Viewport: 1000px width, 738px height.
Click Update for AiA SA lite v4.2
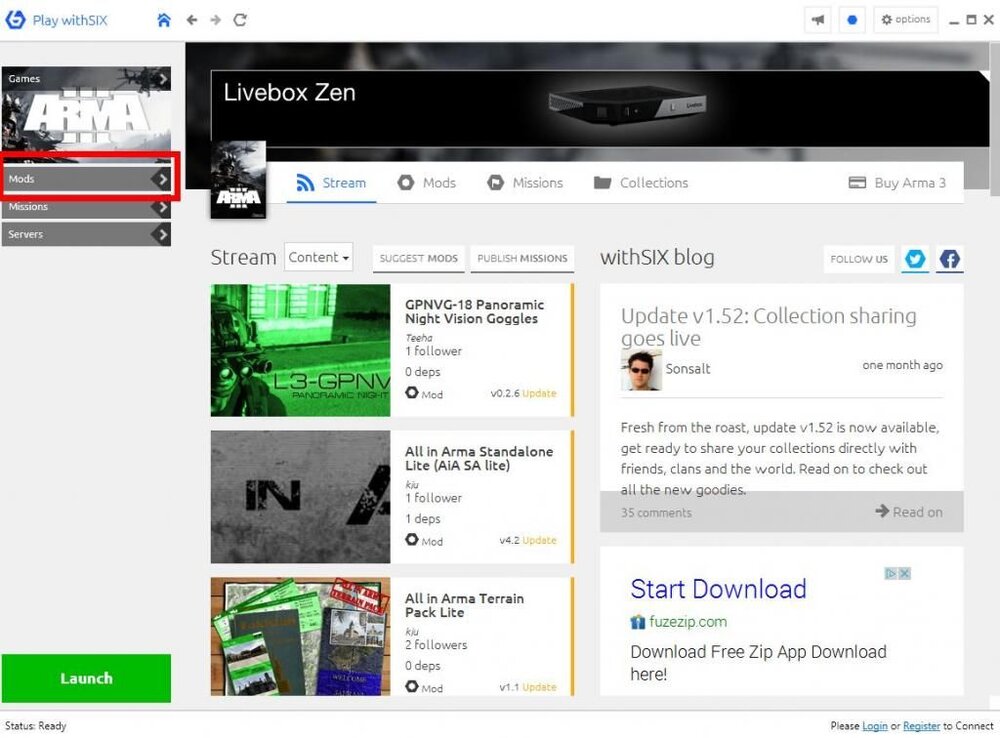coord(539,540)
